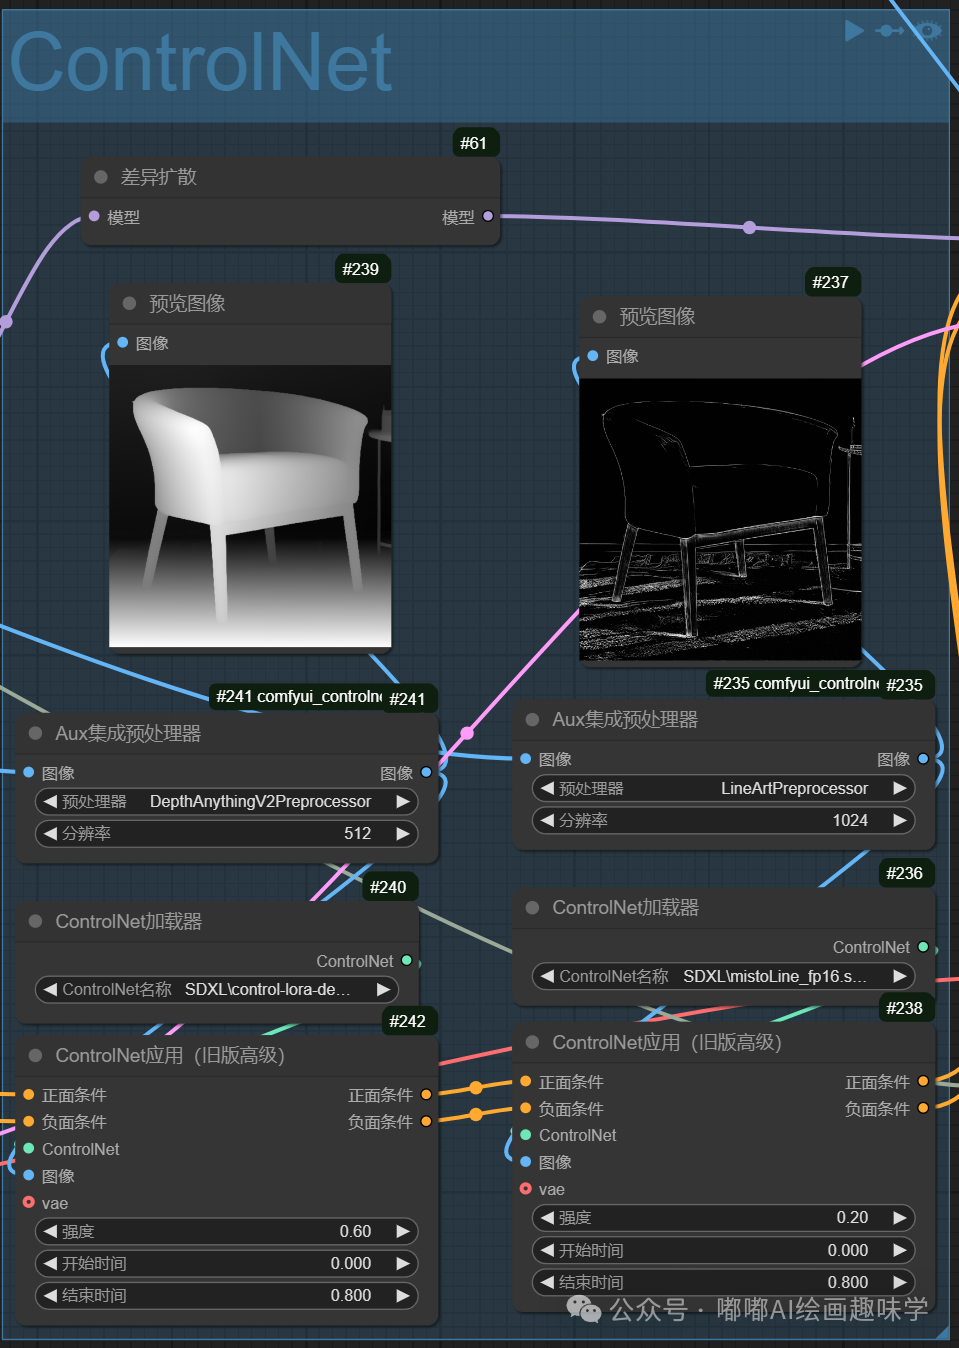Click ControlNet input socket on node #242

point(29,1148)
